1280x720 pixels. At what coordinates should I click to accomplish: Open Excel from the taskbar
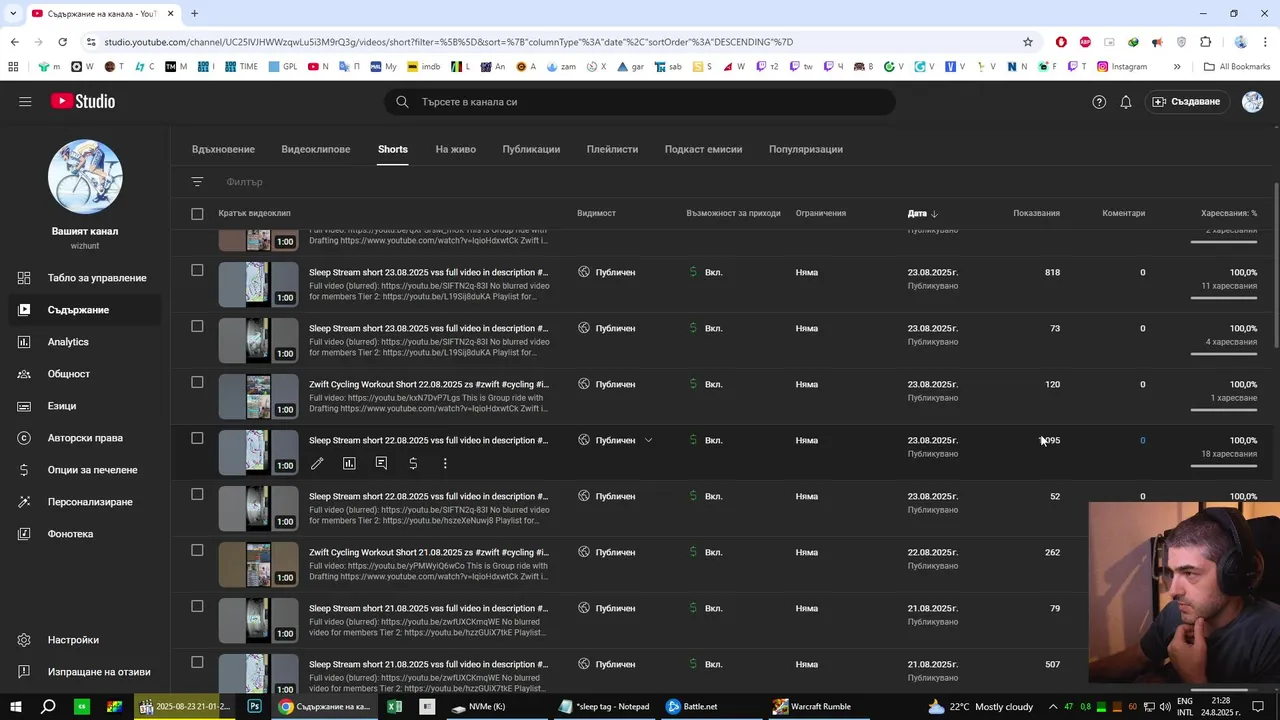394,707
